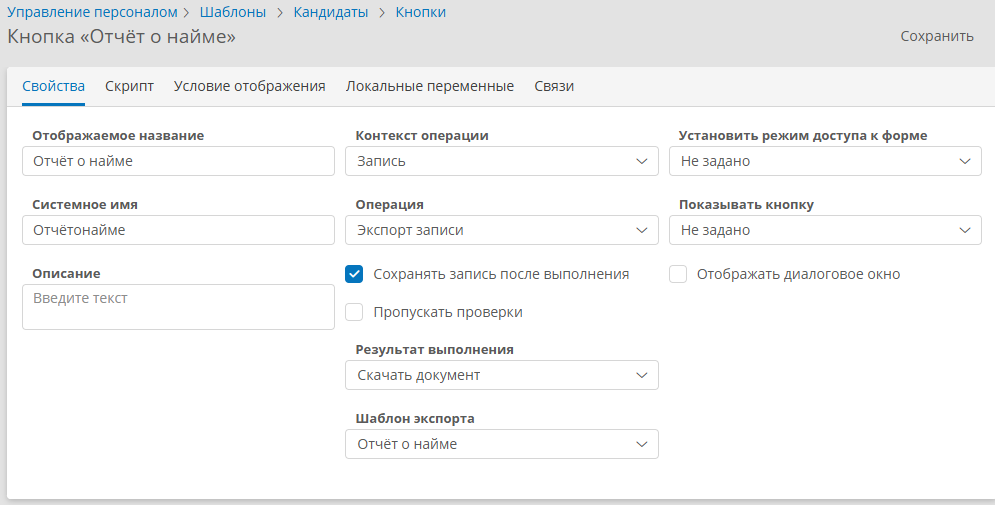The height and width of the screenshot is (505, 995).
Task: Click the Сохранить button
Action: [937, 36]
